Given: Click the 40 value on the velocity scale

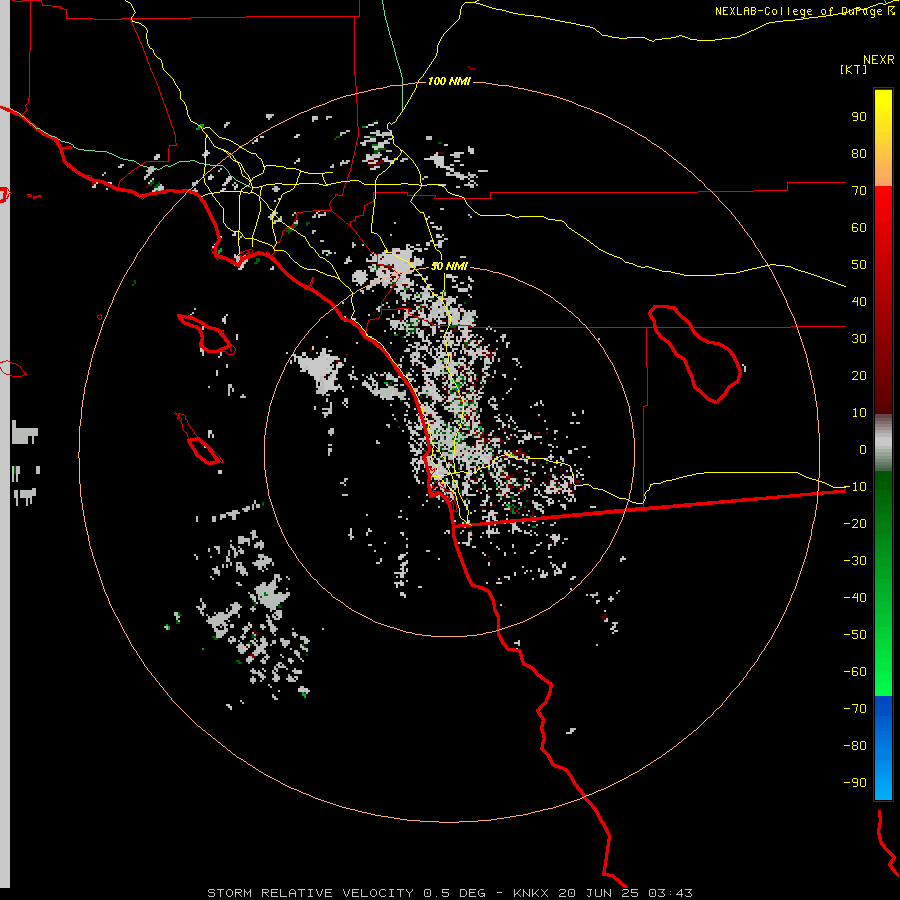Looking at the screenshot, I should [859, 302].
